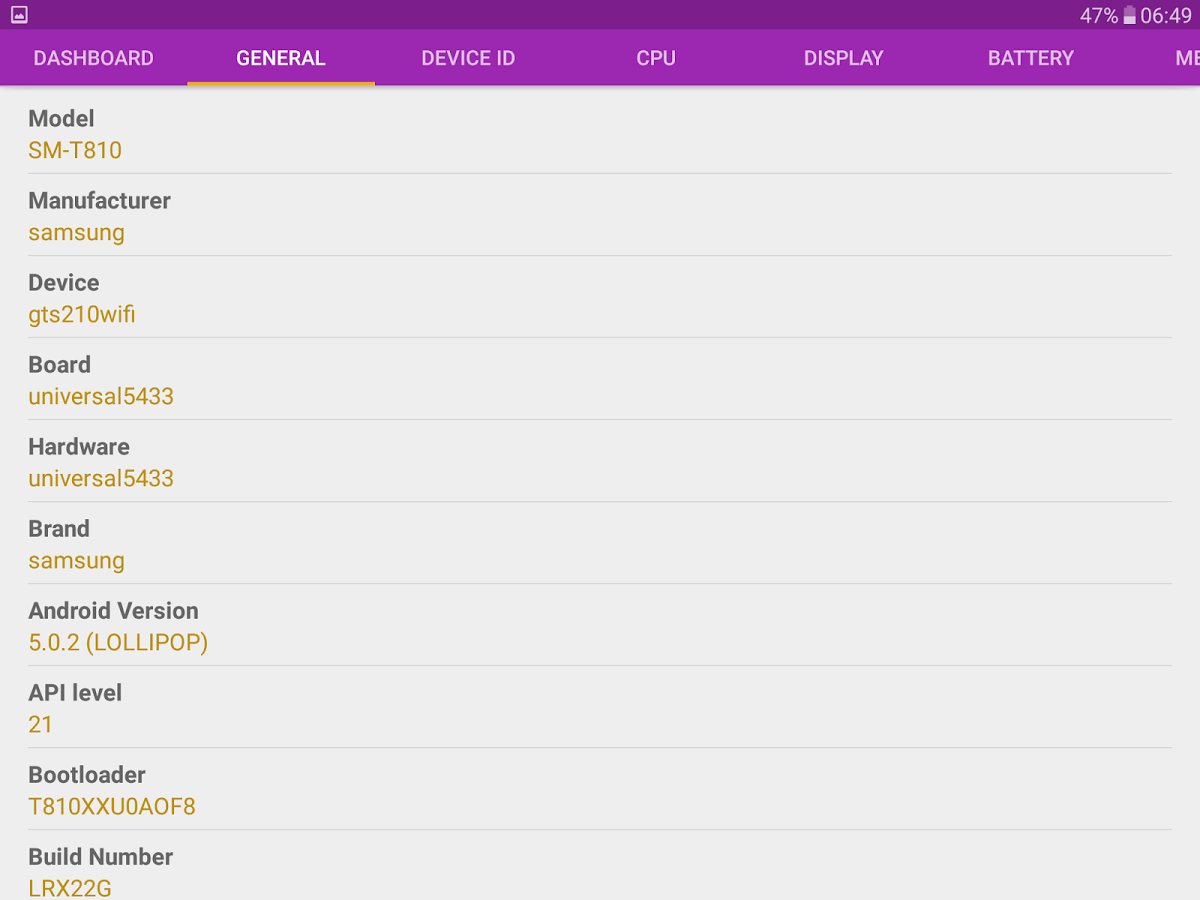
Task: Open the Dashboard tab
Action: click(93, 58)
